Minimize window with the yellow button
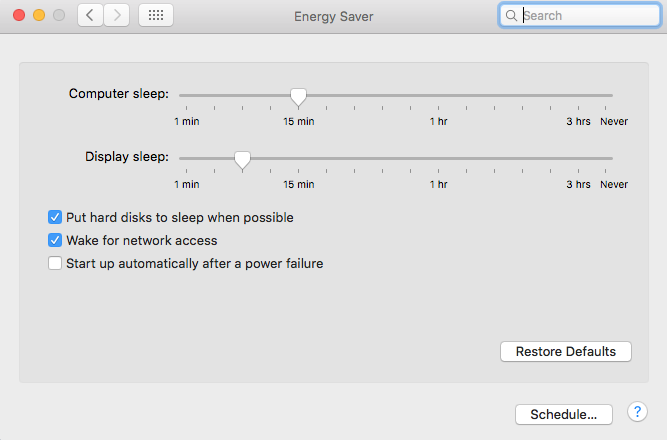 [x=39, y=15]
